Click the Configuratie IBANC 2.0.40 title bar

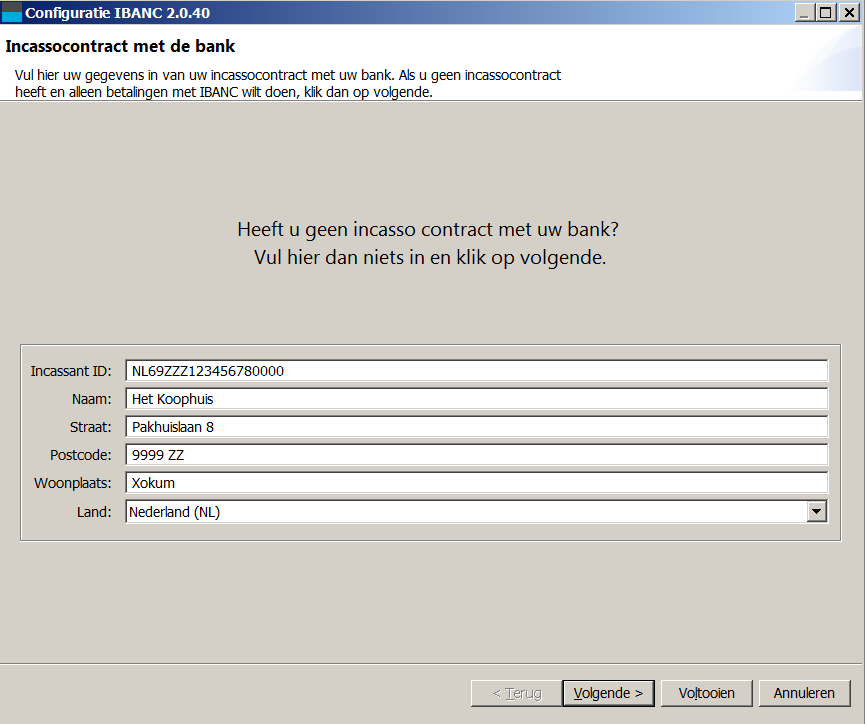400,13
